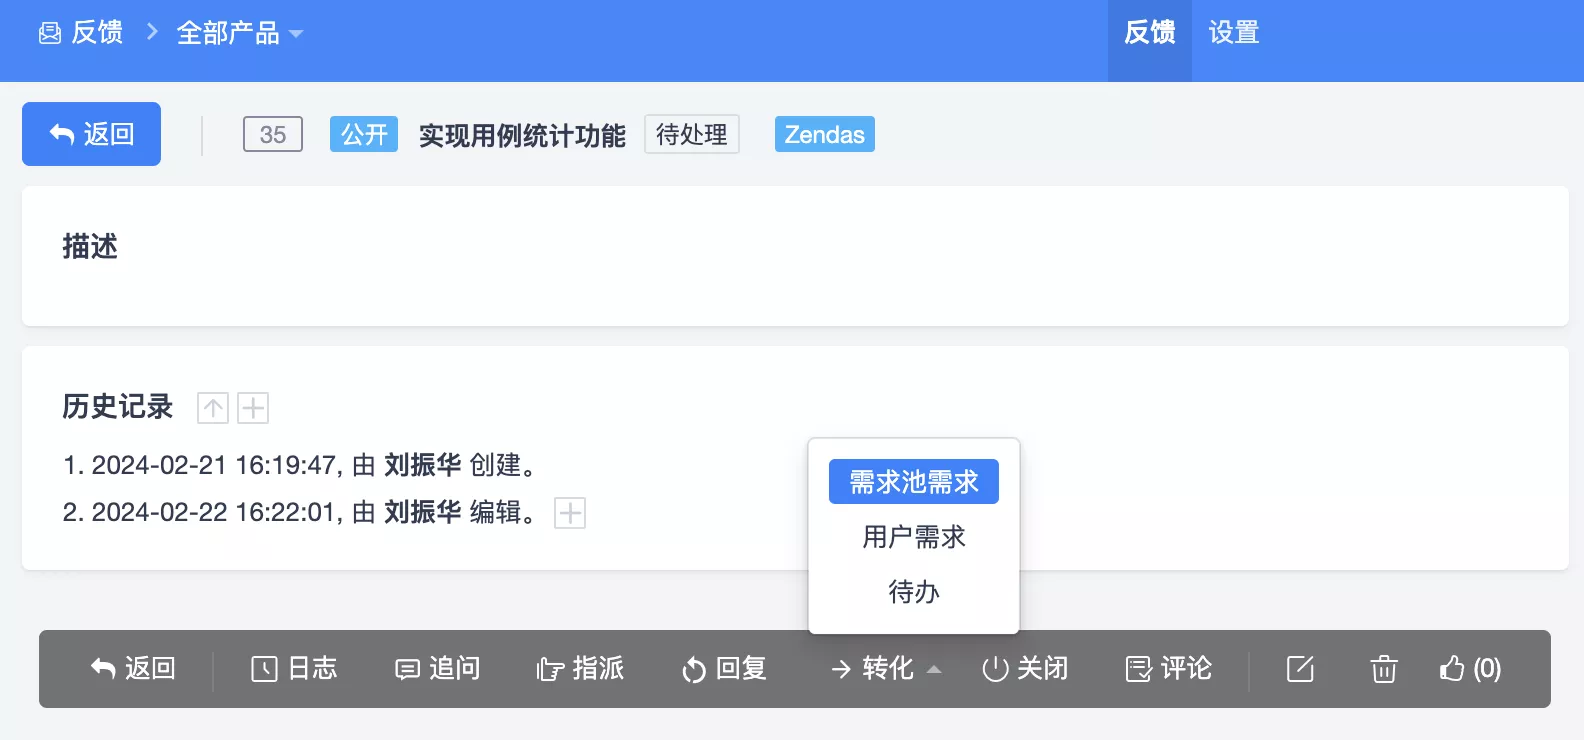Viewport: 1584px width, 740px height.
Task: Expand all history records with plus icon
Action: pyautogui.click(x=253, y=408)
